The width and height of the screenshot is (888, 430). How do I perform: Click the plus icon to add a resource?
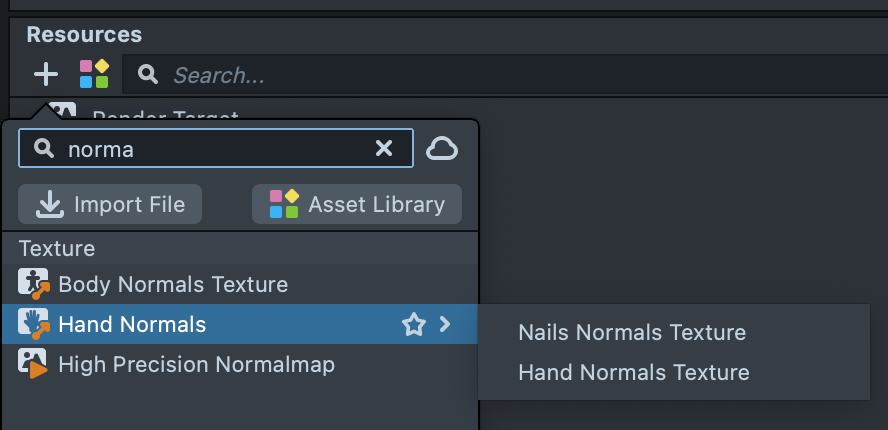(x=46, y=74)
